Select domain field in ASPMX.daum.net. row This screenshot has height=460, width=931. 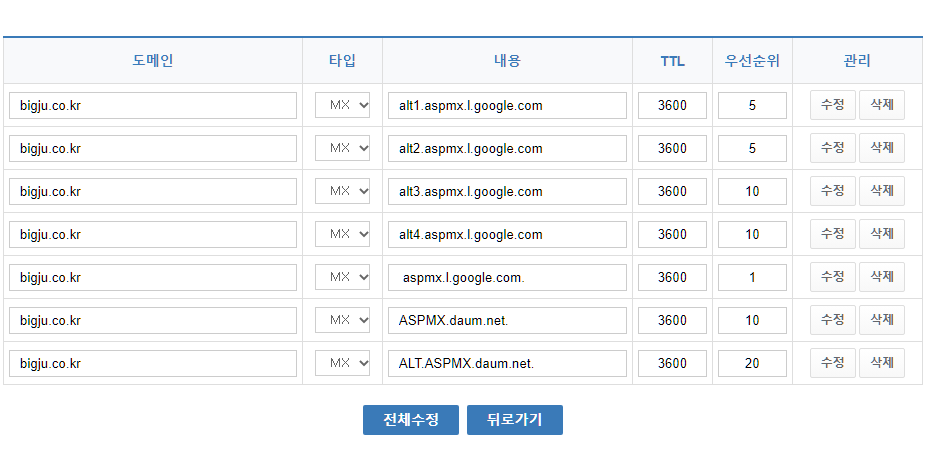(x=153, y=321)
